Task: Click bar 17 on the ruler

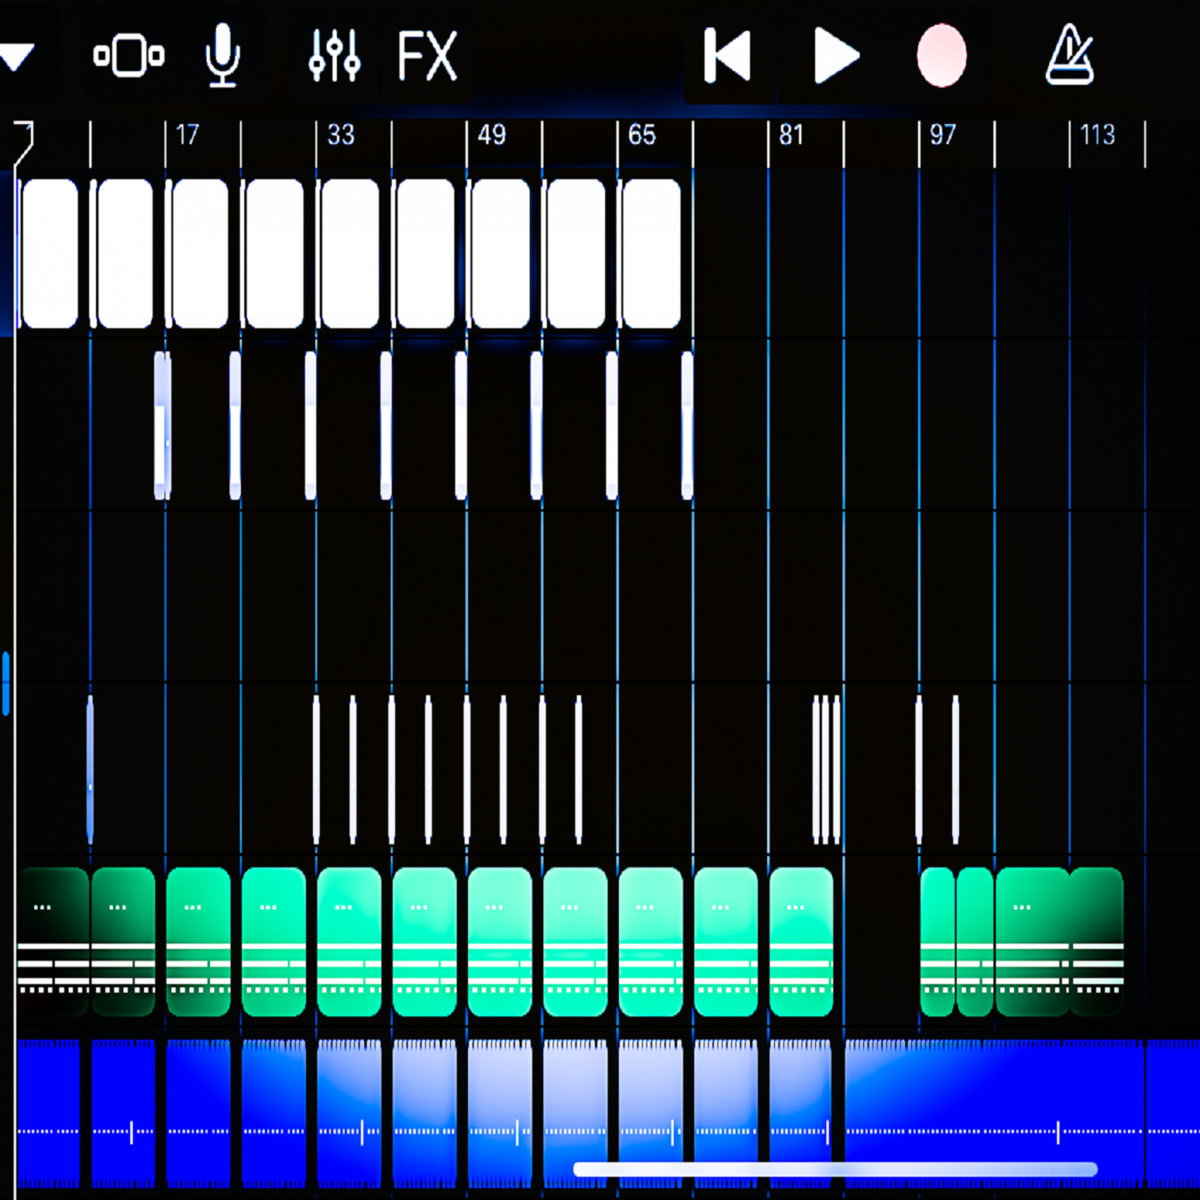Action: tap(187, 135)
